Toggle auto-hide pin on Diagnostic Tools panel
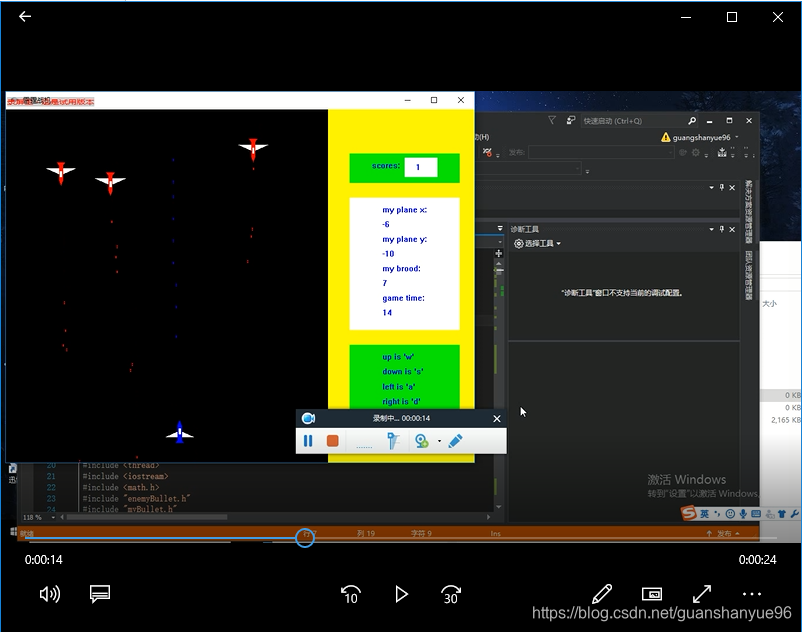802x632 pixels. click(722, 229)
